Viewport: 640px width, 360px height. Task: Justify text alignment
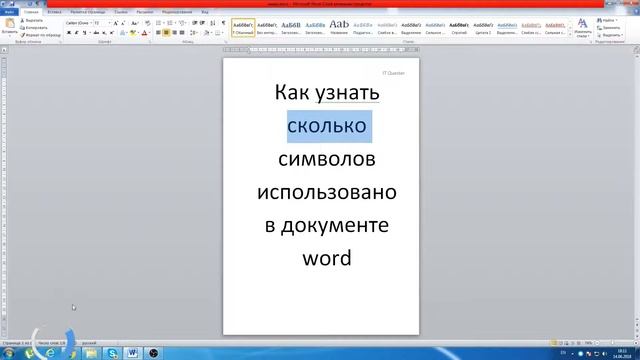click(x=182, y=33)
